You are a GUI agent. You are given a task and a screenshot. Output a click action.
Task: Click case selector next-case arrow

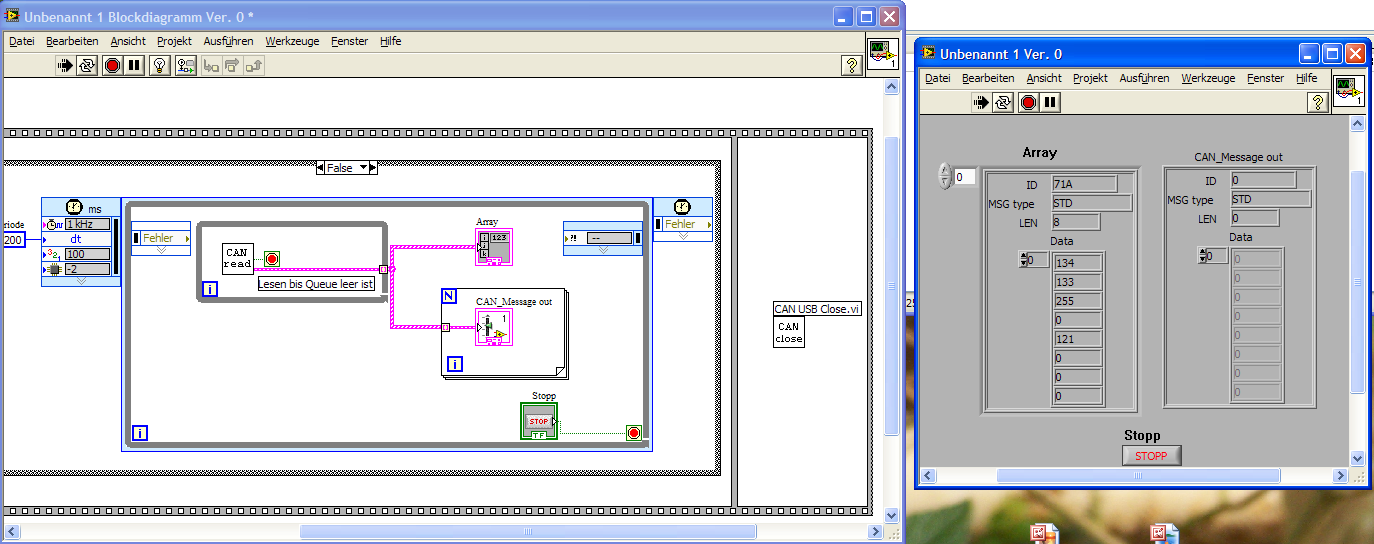tap(374, 168)
